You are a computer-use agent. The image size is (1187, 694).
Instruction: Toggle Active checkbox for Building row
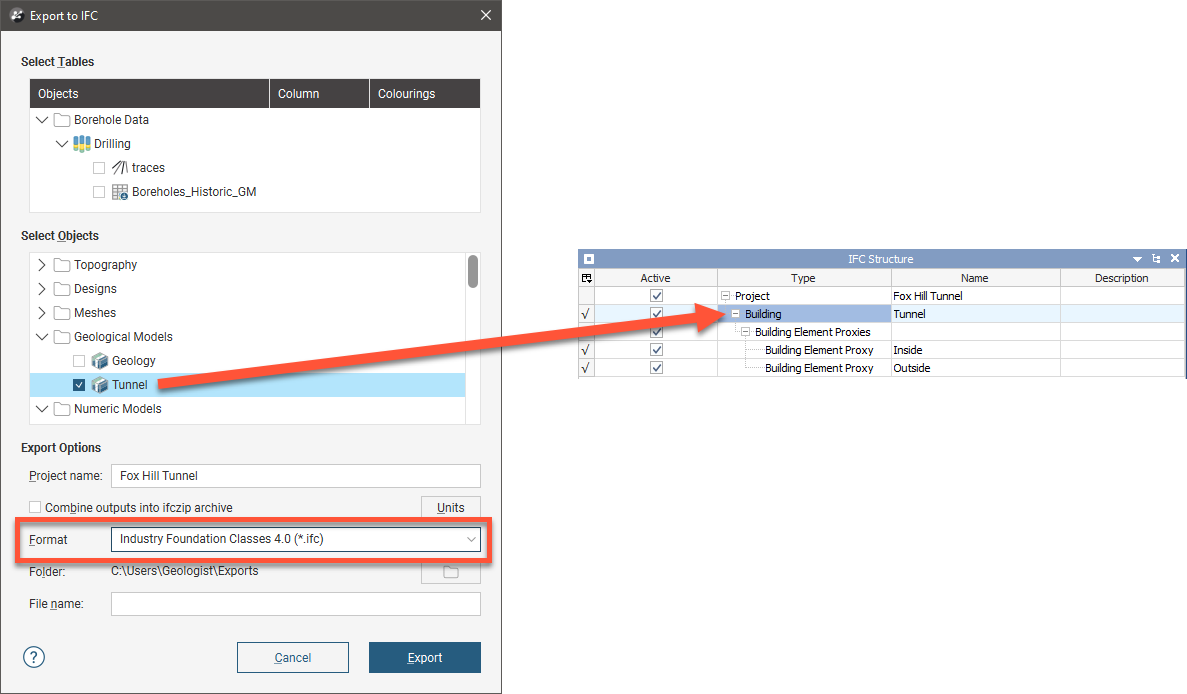click(656, 314)
